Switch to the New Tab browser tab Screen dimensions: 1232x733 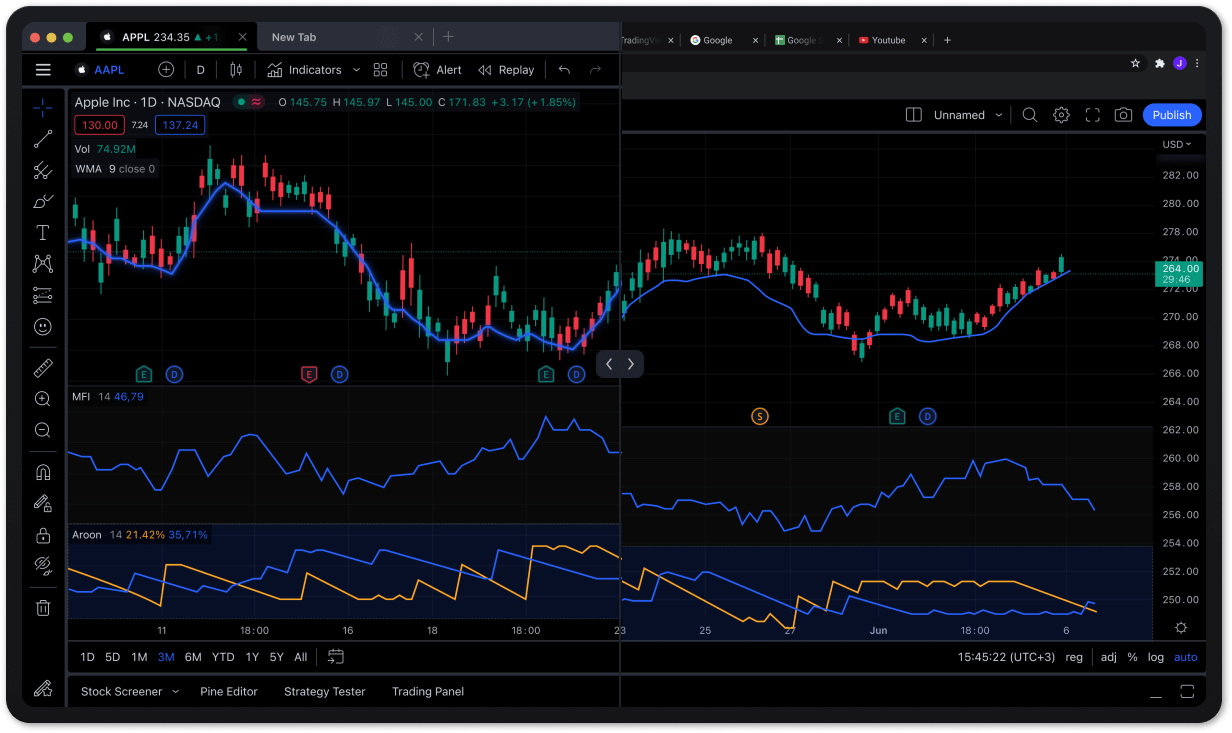pyautogui.click(x=293, y=36)
